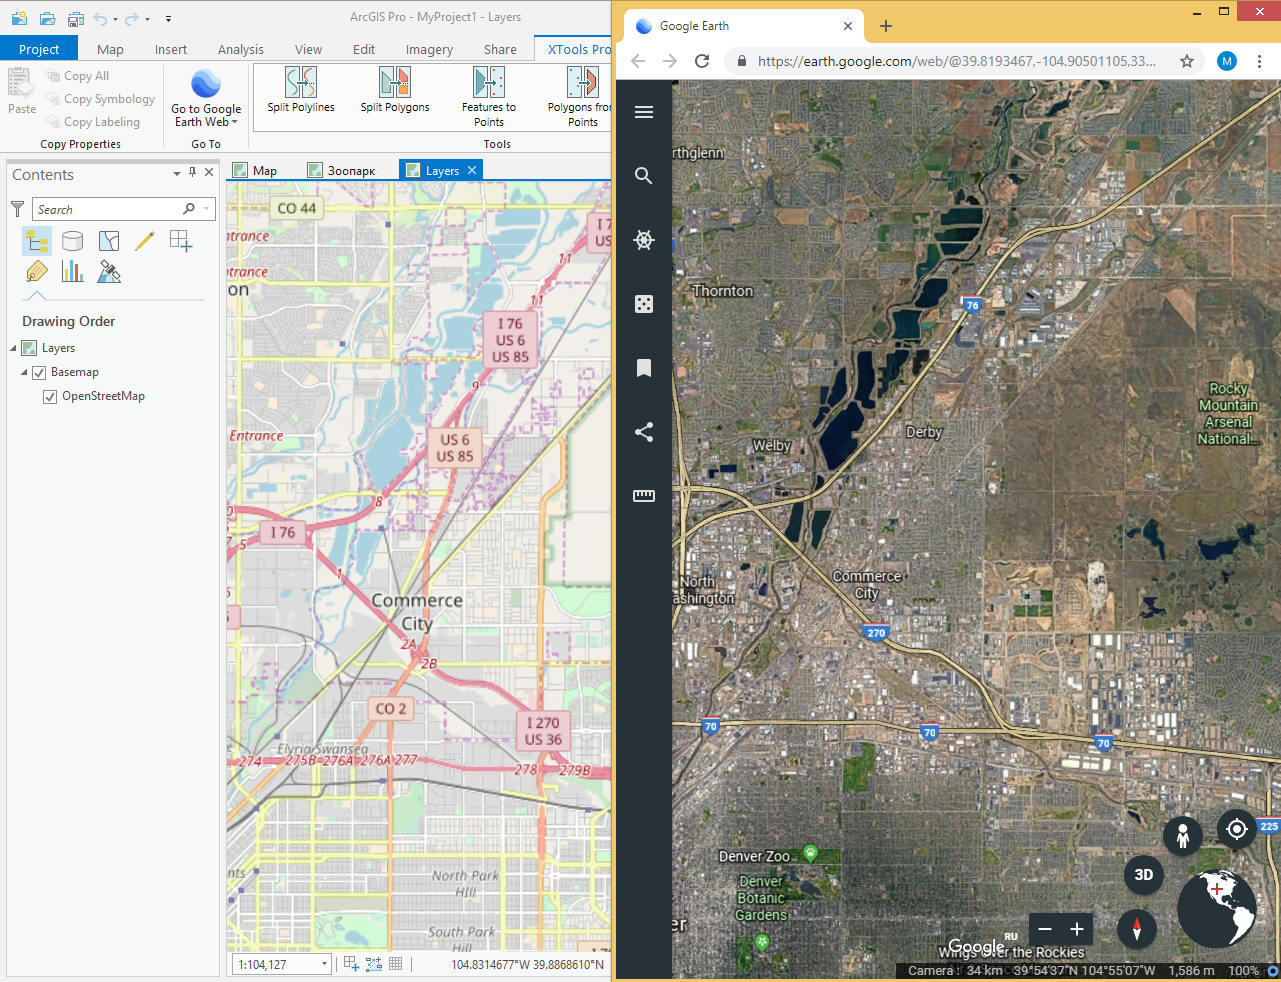Close the Contents pane
Image resolution: width=1281 pixels, height=982 pixels.
coord(209,172)
